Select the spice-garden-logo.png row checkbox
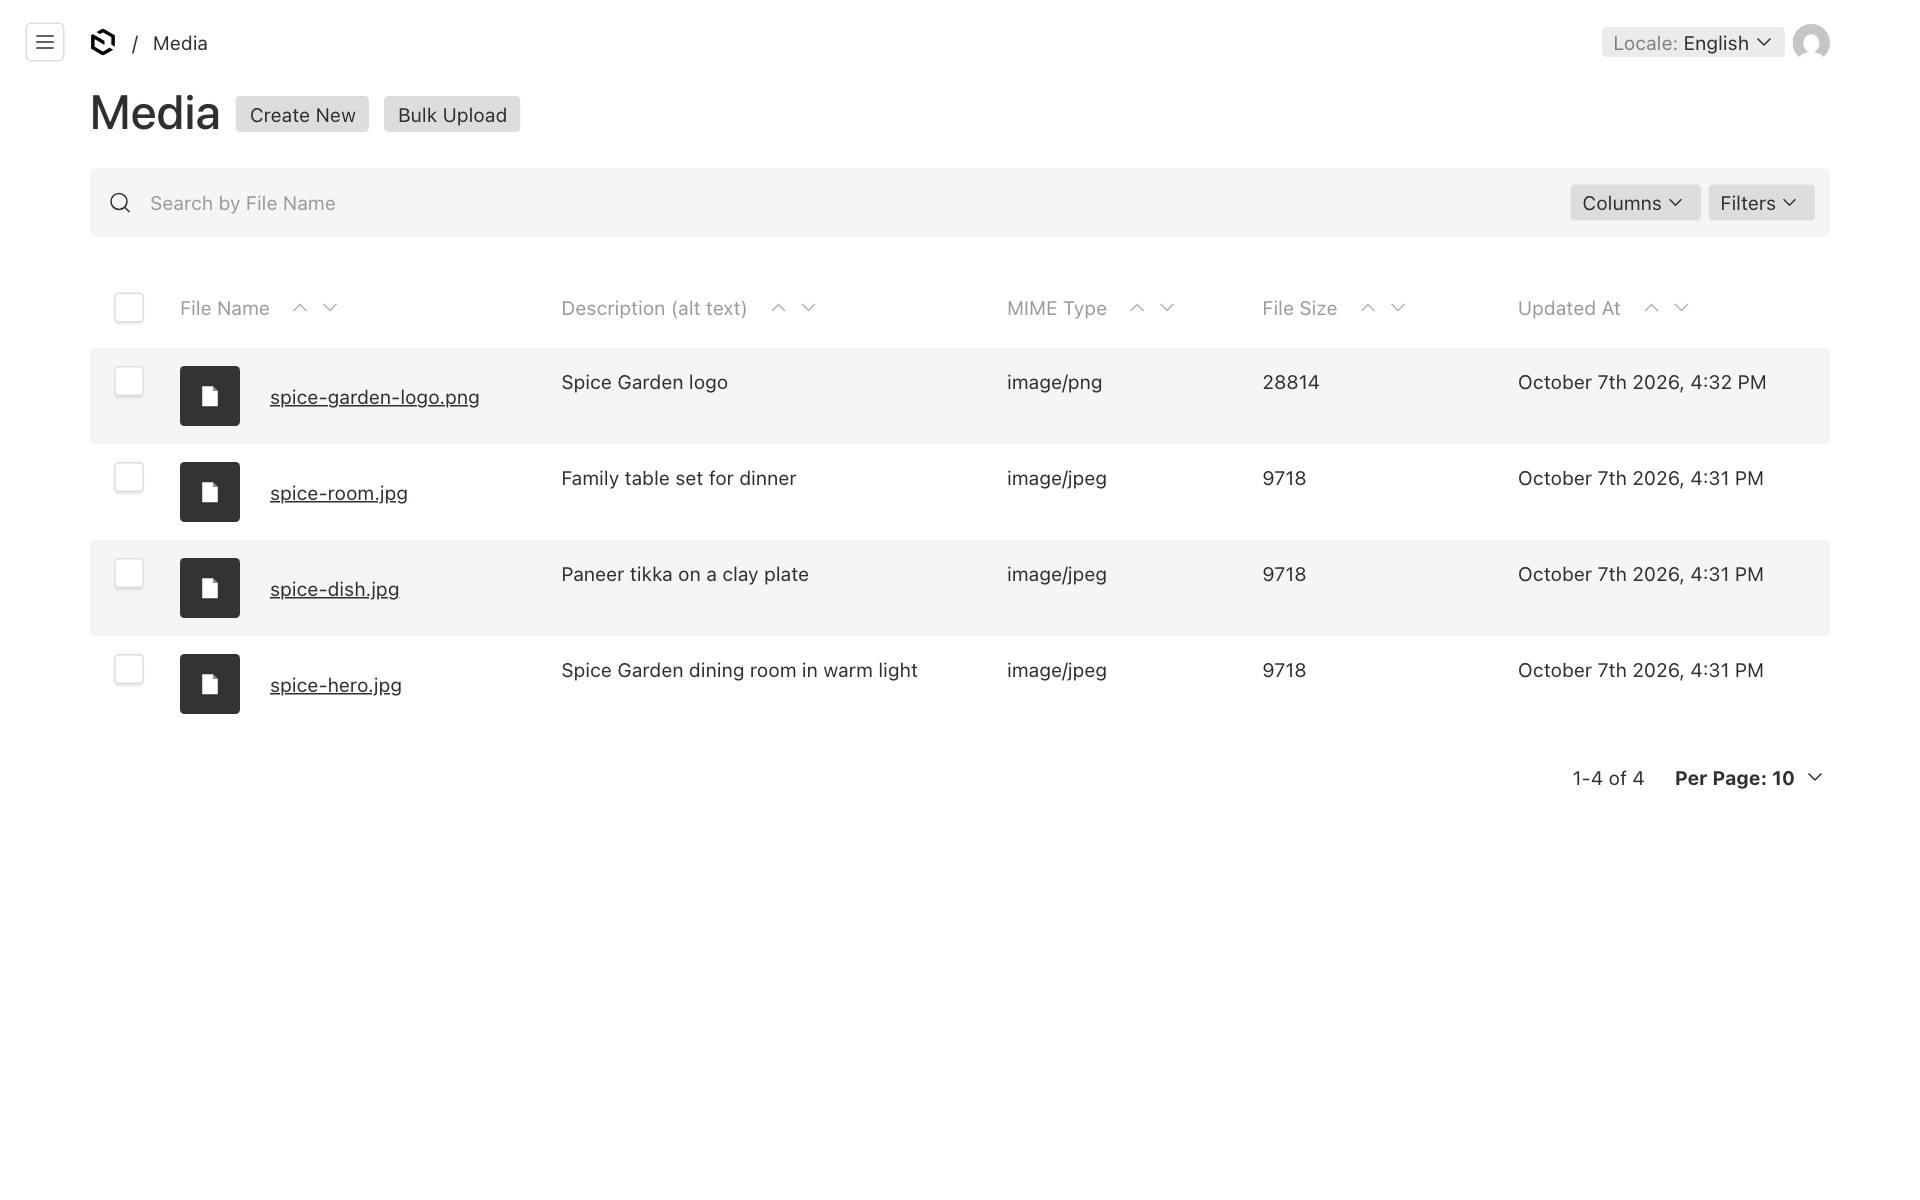 pos(129,381)
